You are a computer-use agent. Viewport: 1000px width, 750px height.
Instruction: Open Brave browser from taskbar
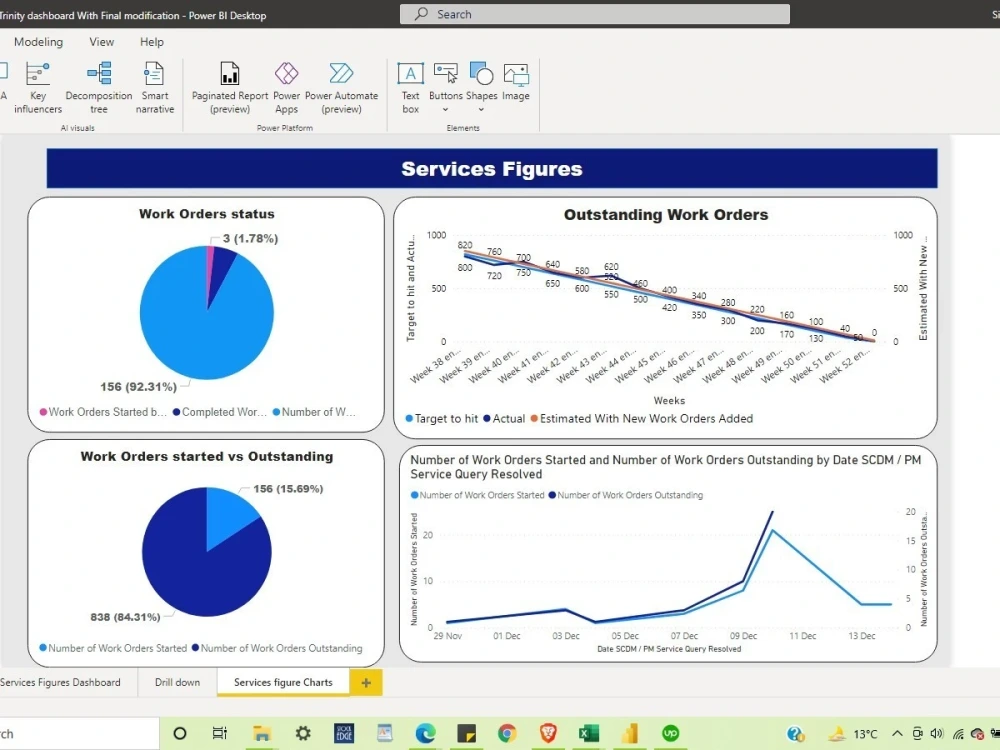coord(548,733)
